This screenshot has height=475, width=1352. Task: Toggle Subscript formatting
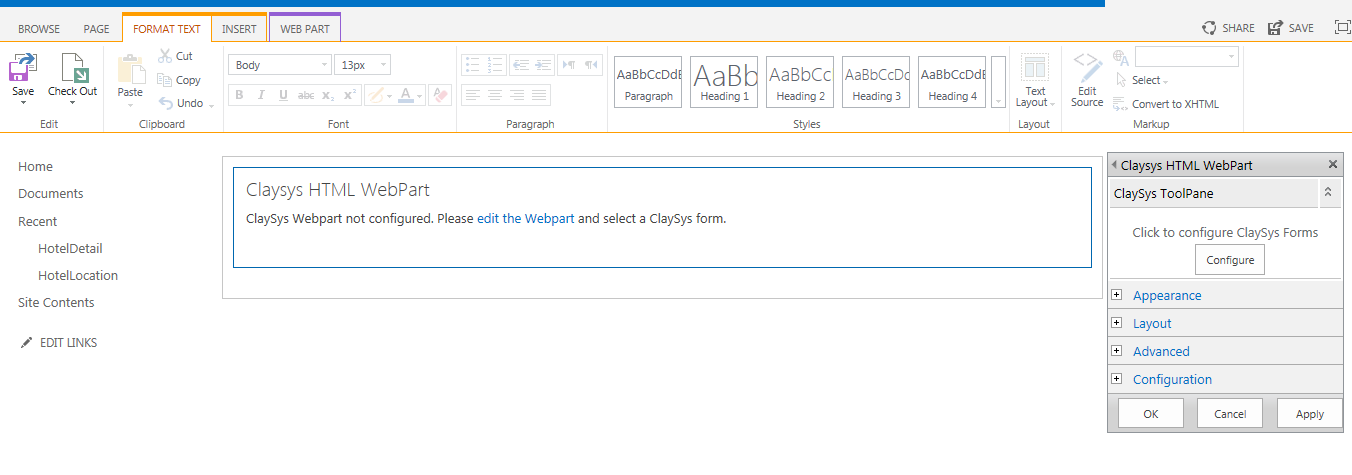tap(328, 95)
